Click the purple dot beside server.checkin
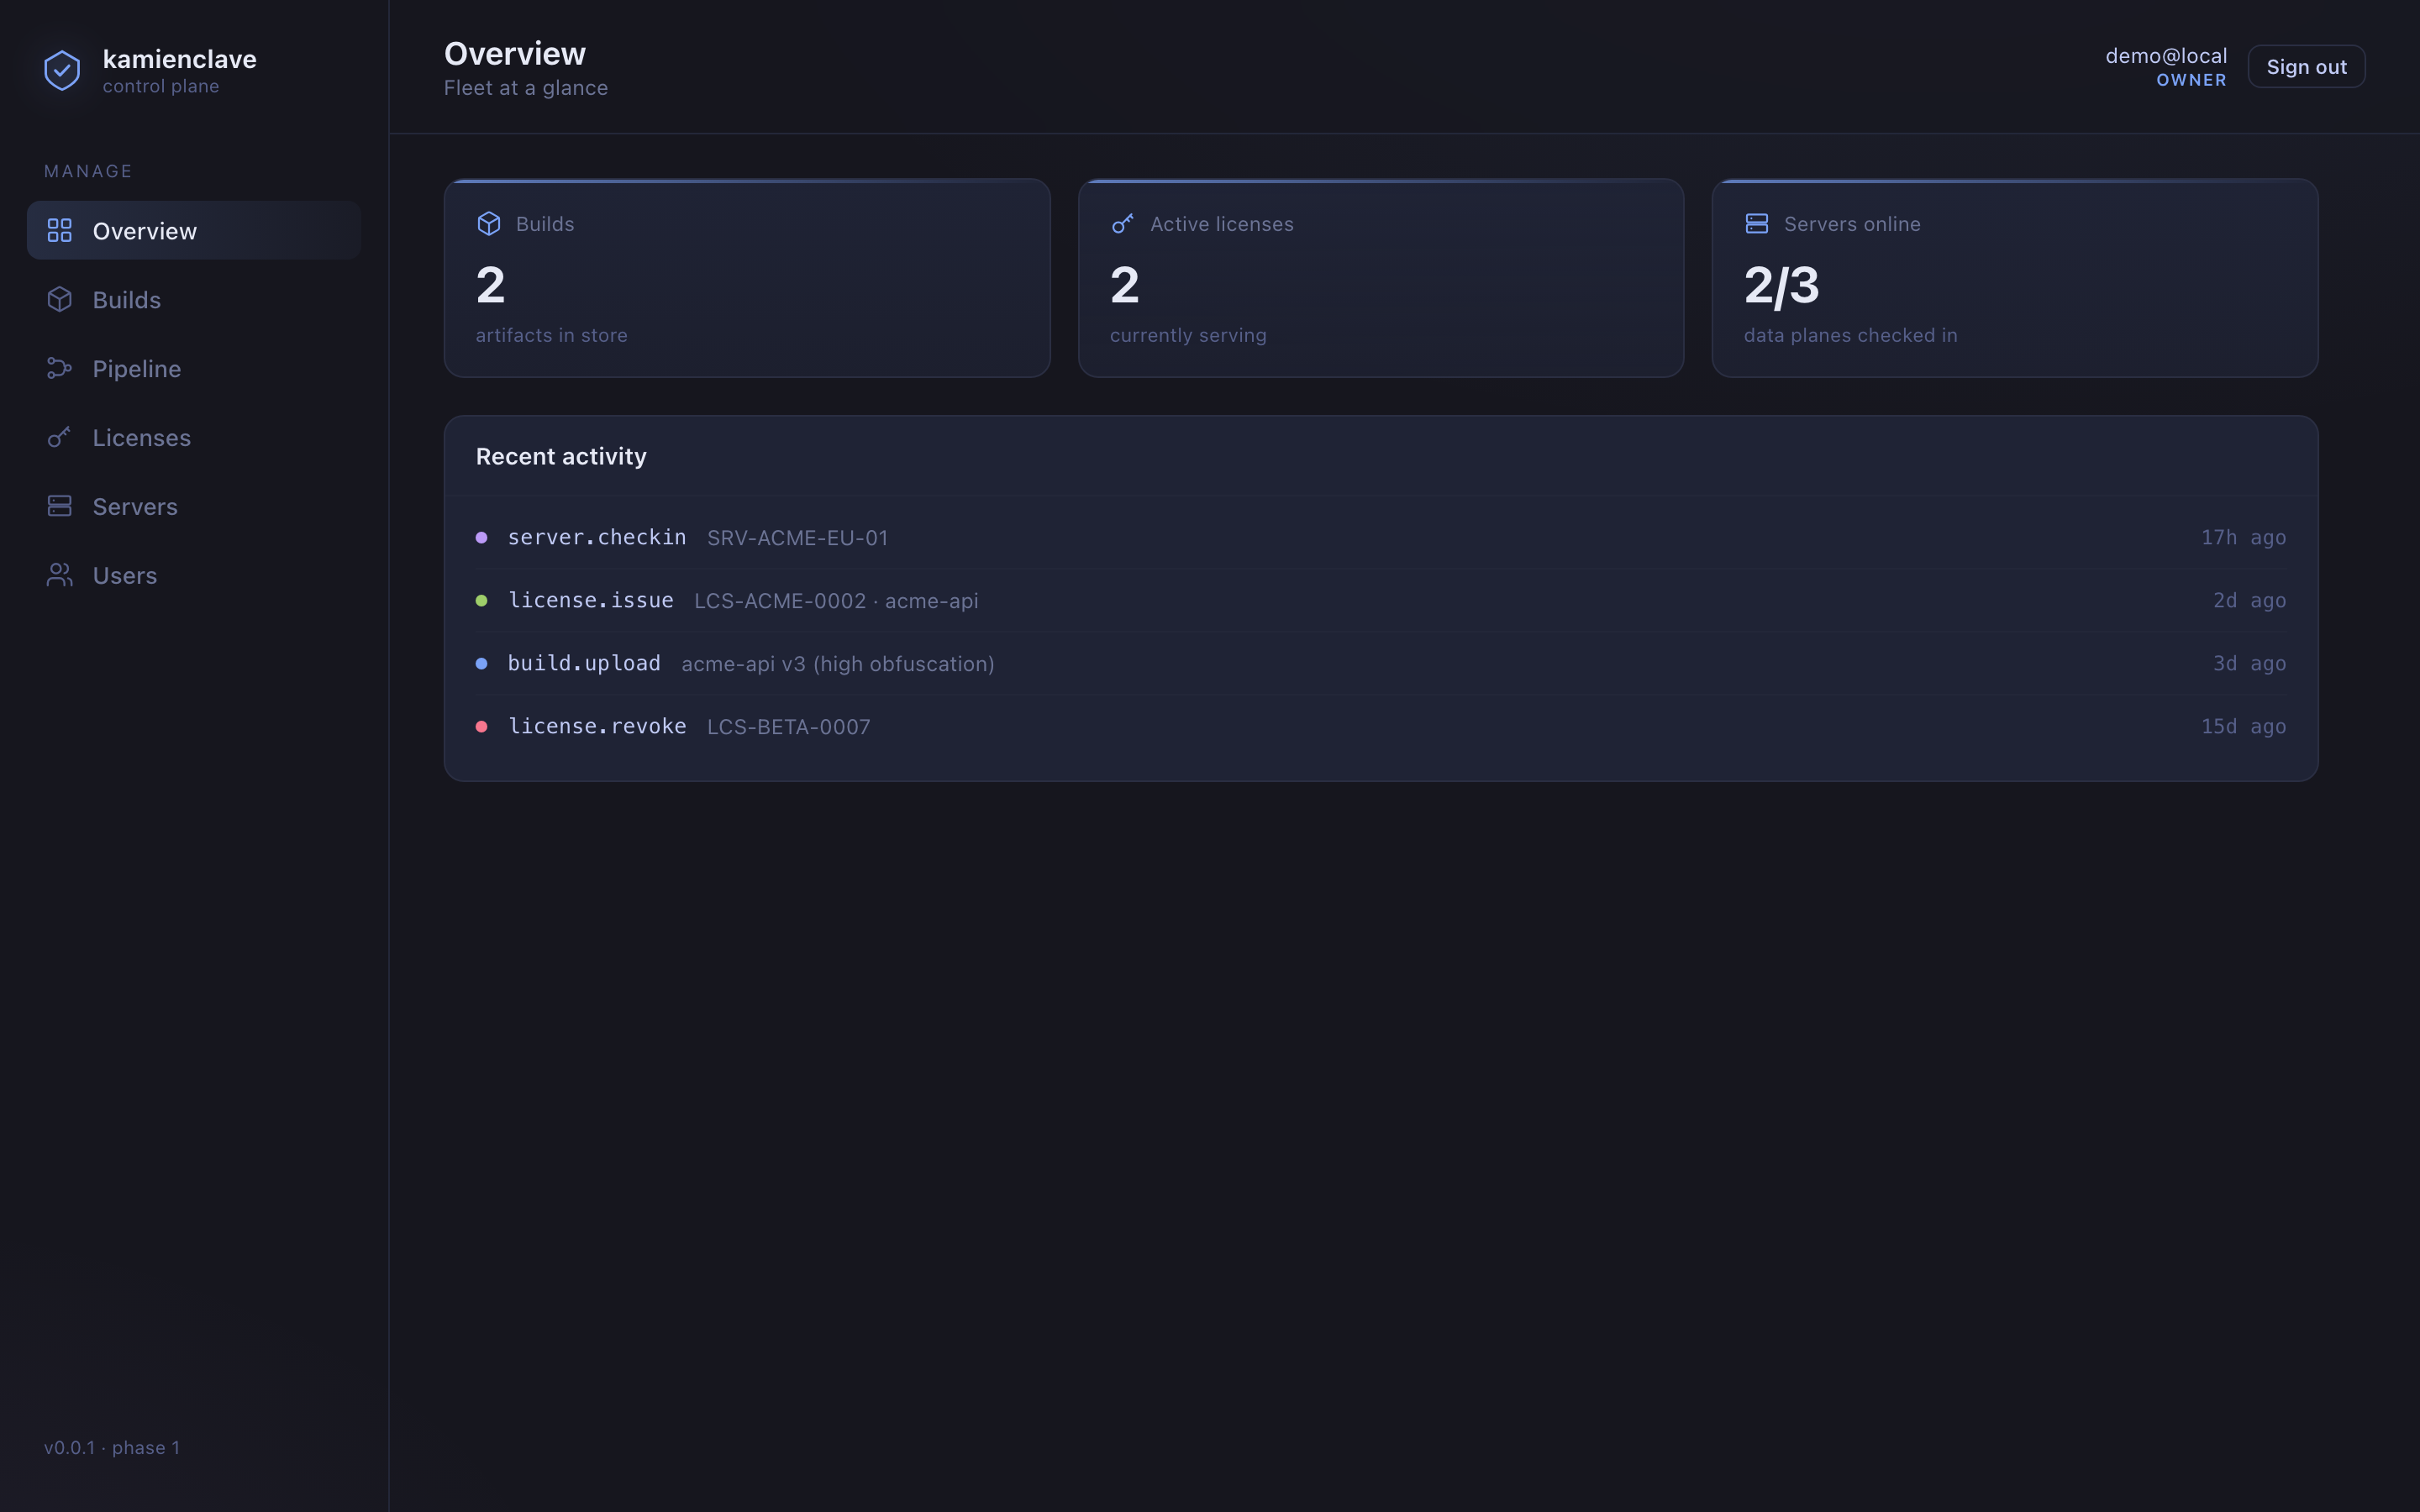This screenshot has height=1512, width=2420. click(482, 538)
